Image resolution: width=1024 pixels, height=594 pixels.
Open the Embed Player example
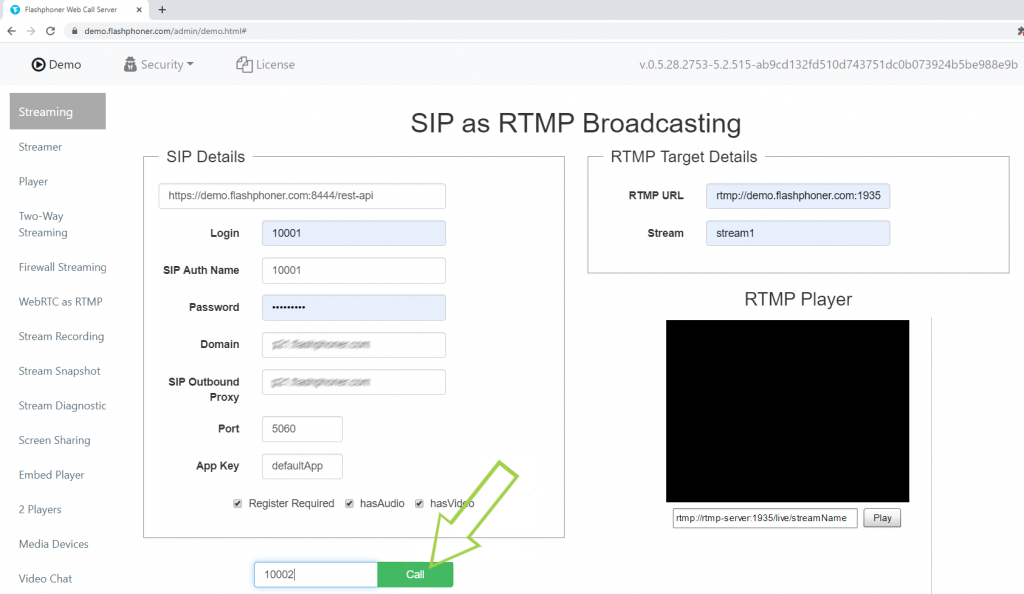click(x=52, y=475)
